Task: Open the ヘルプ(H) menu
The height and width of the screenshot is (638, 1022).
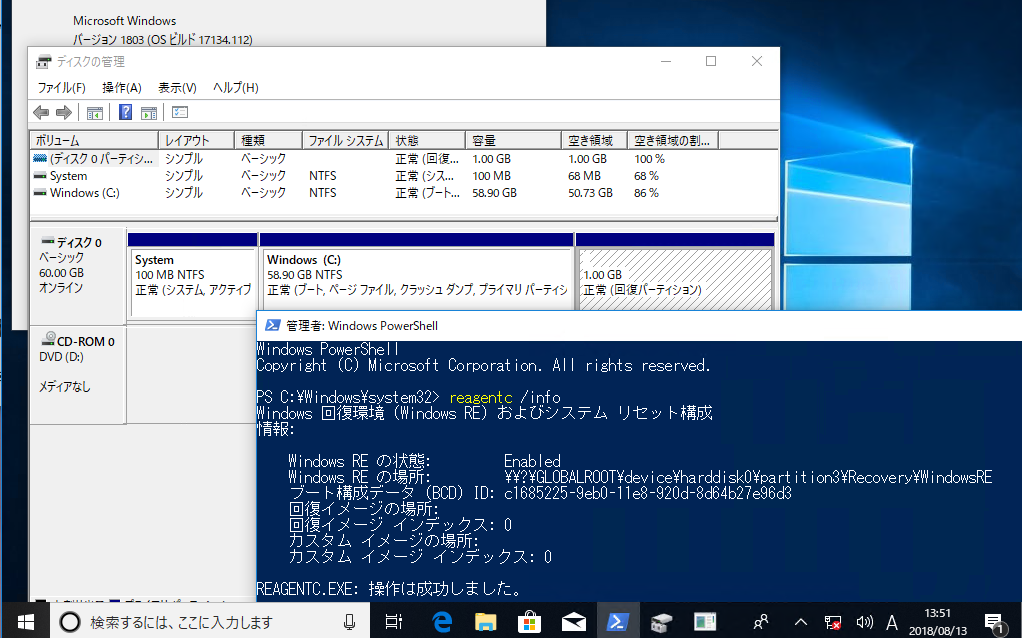Action: point(235,87)
